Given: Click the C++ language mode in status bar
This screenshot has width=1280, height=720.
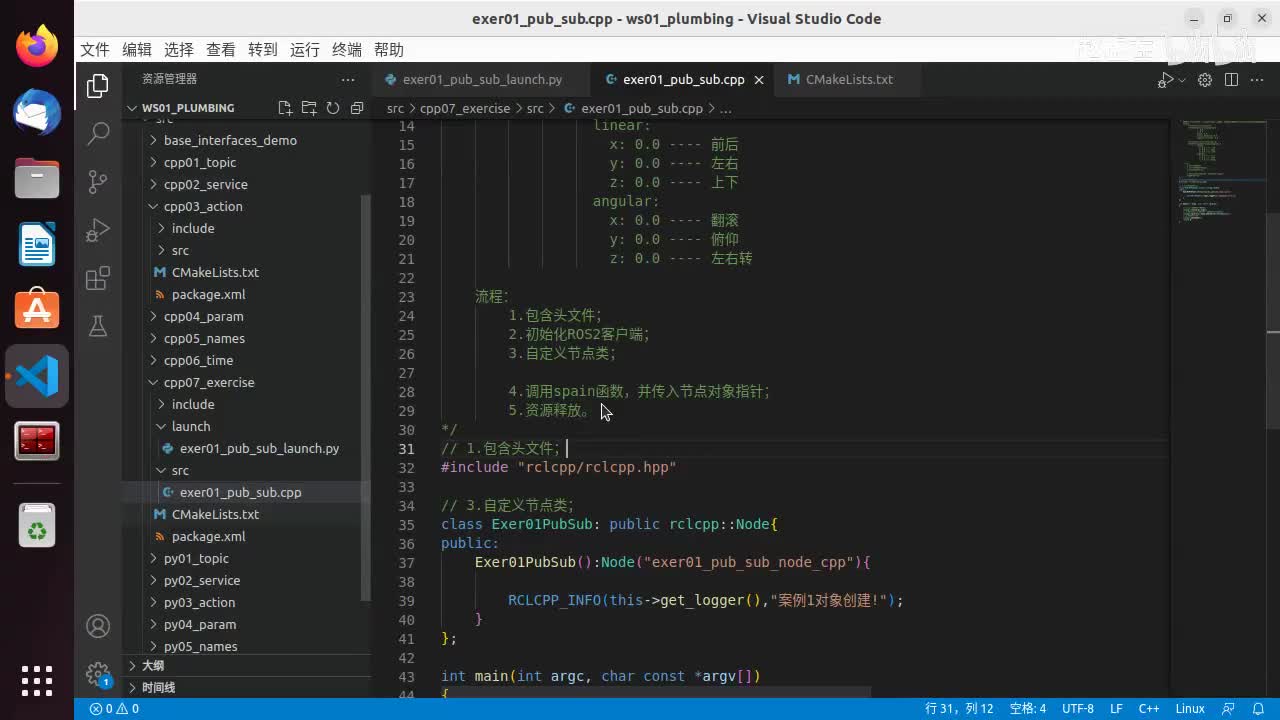Looking at the screenshot, I should pos(1149,708).
